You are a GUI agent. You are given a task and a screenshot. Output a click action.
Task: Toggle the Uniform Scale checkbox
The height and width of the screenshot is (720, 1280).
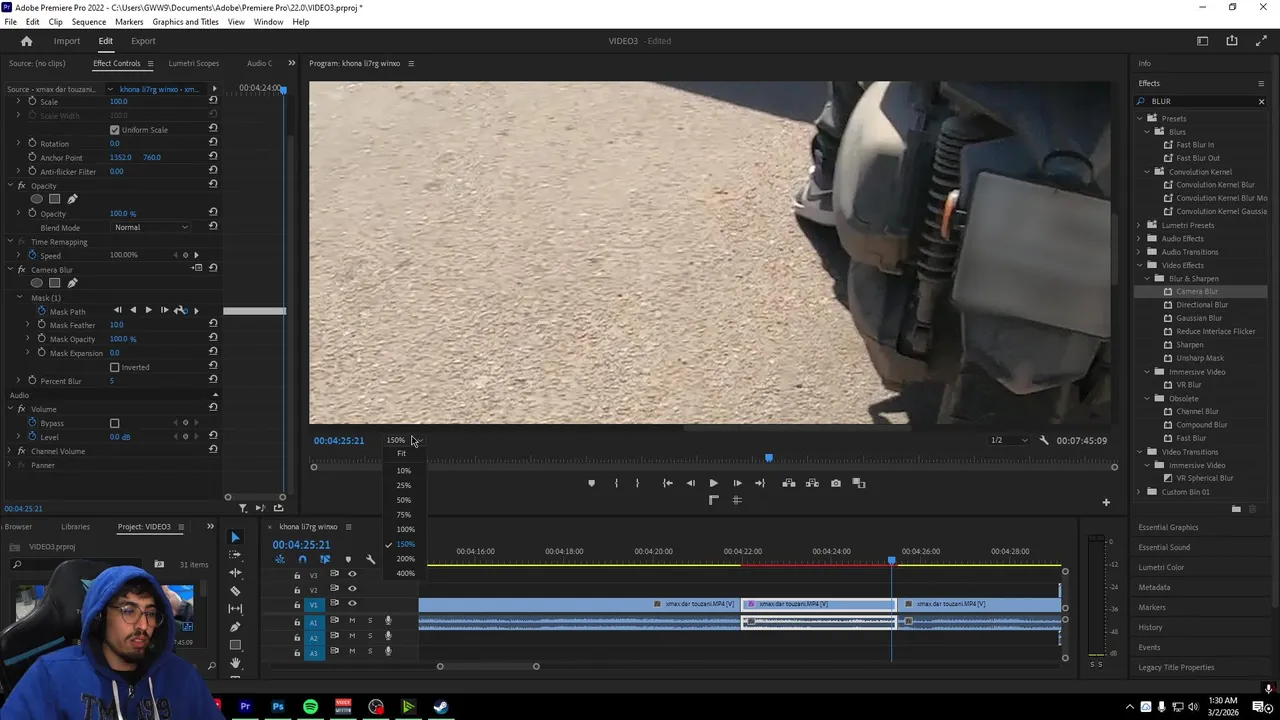coord(114,130)
